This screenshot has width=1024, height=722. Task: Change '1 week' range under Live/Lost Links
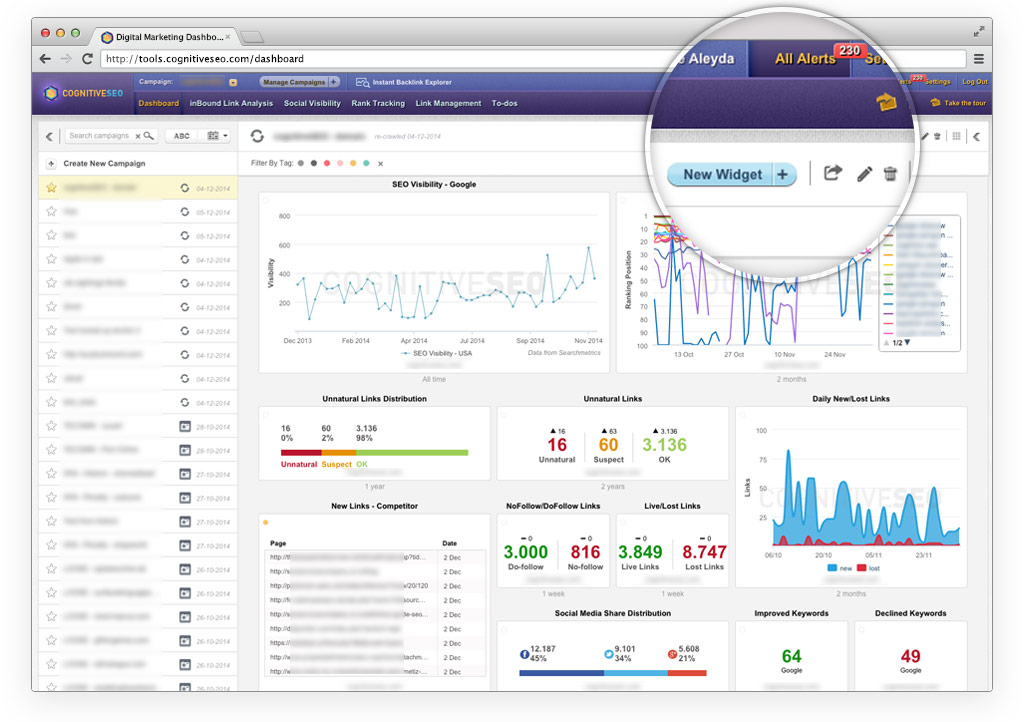tap(672, 593)
